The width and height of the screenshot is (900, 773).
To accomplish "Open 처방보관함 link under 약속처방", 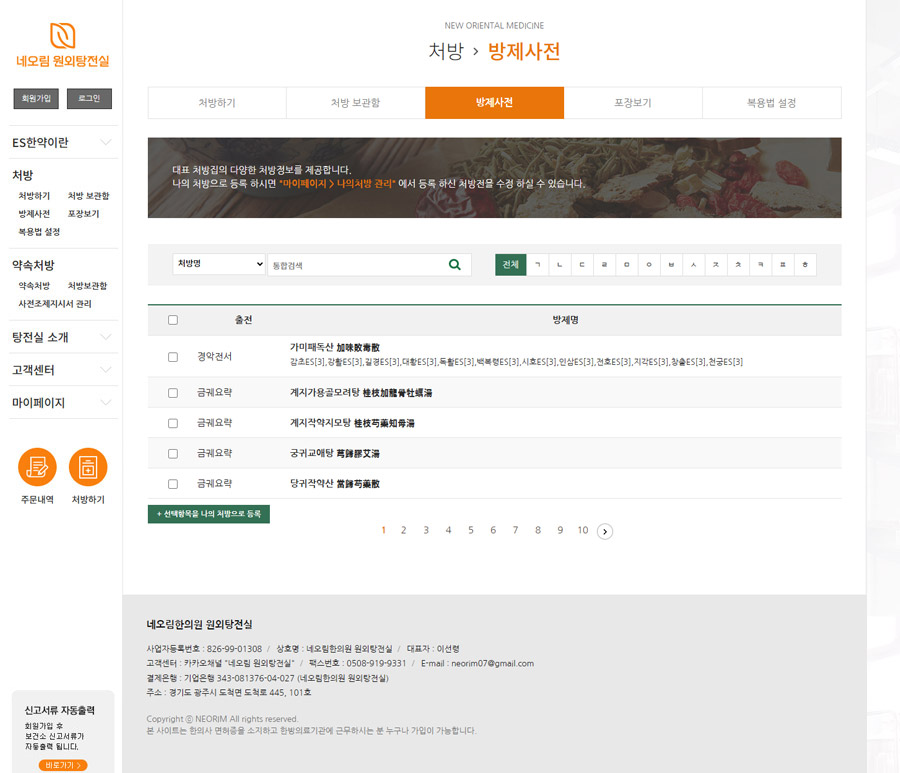I will point(87,286).
